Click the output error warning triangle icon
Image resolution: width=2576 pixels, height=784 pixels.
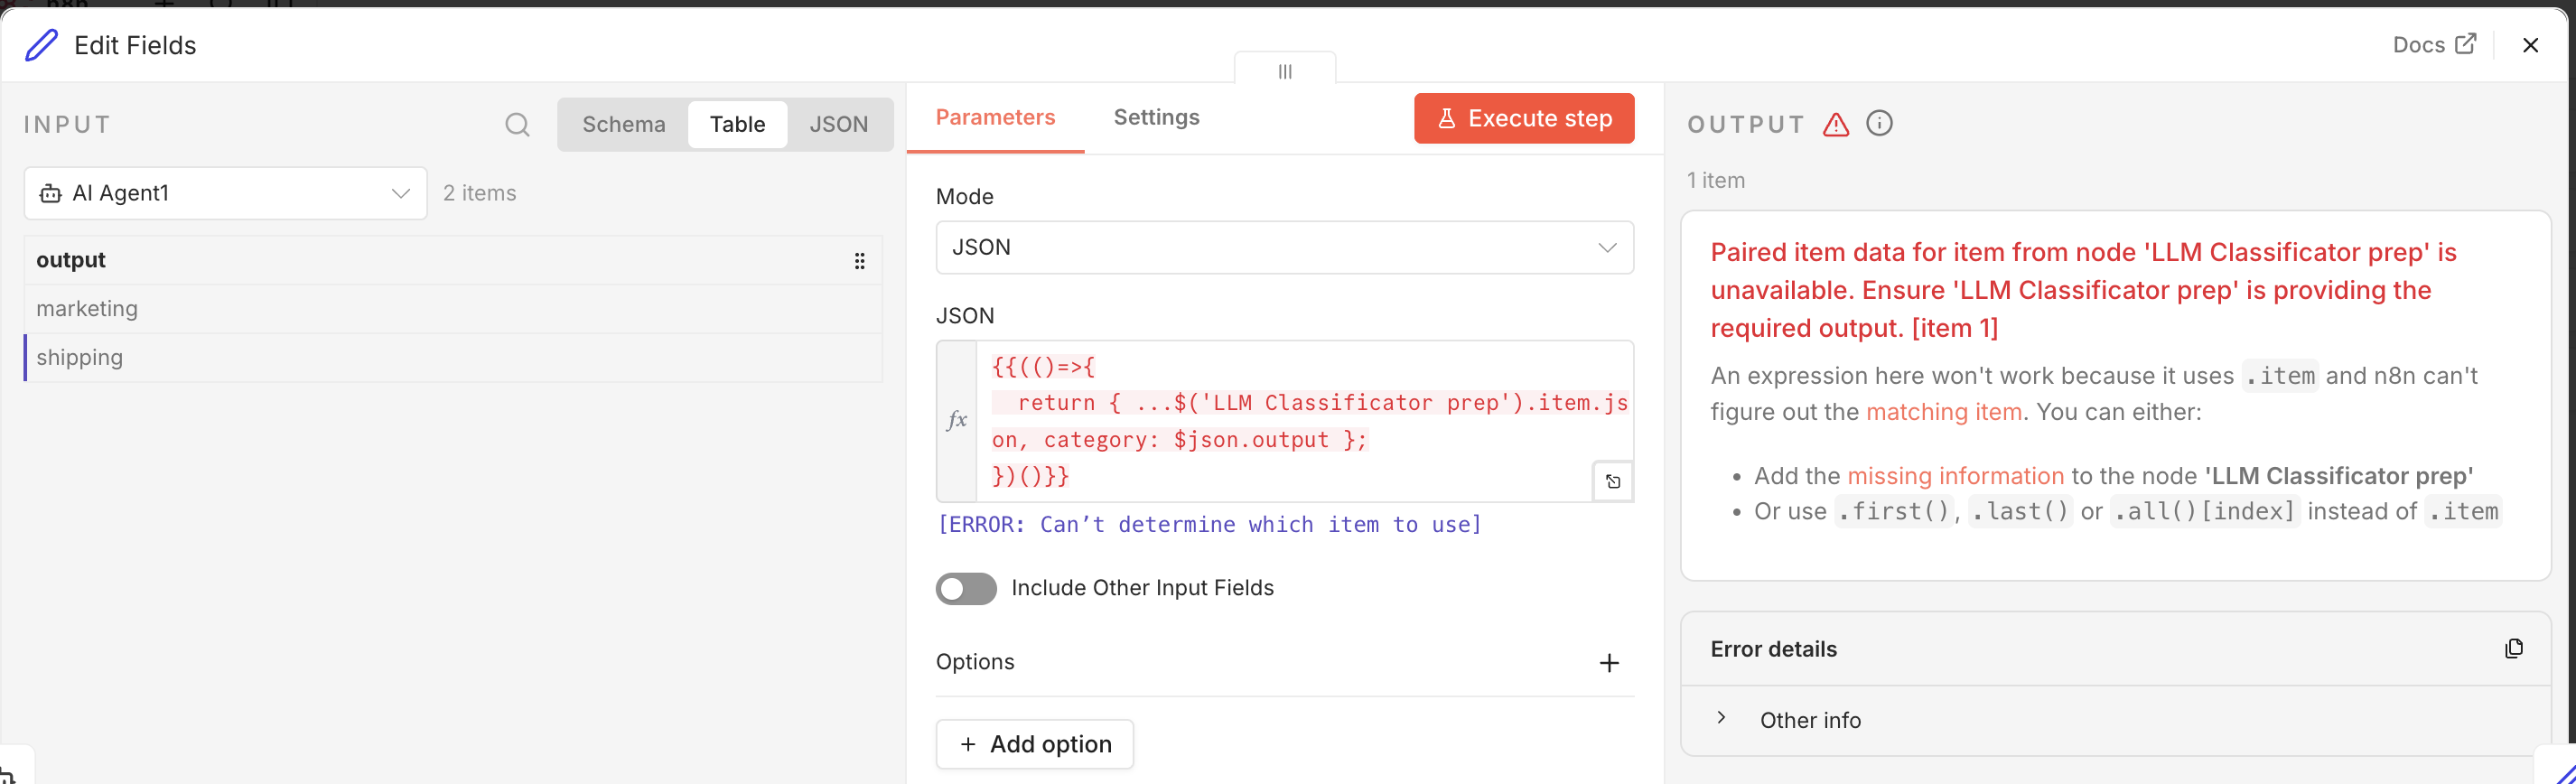(x=1835, y=125)
